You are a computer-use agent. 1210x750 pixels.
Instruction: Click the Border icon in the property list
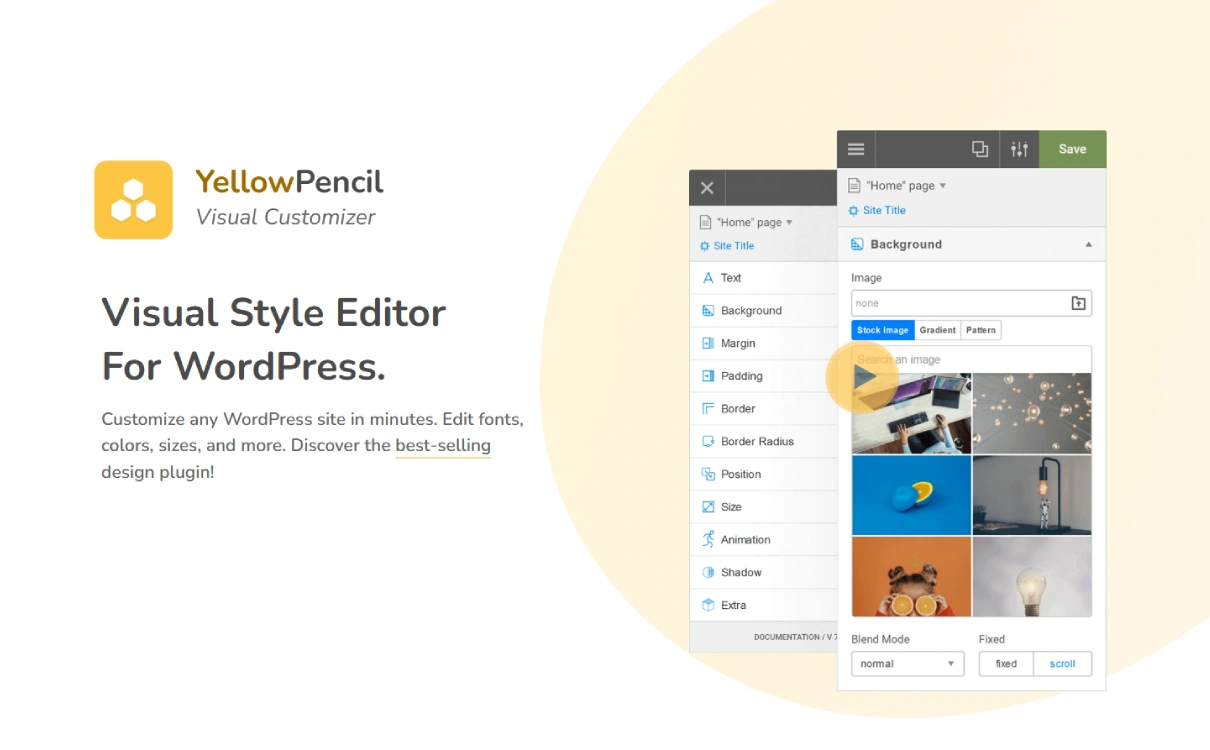coord(708,409)
